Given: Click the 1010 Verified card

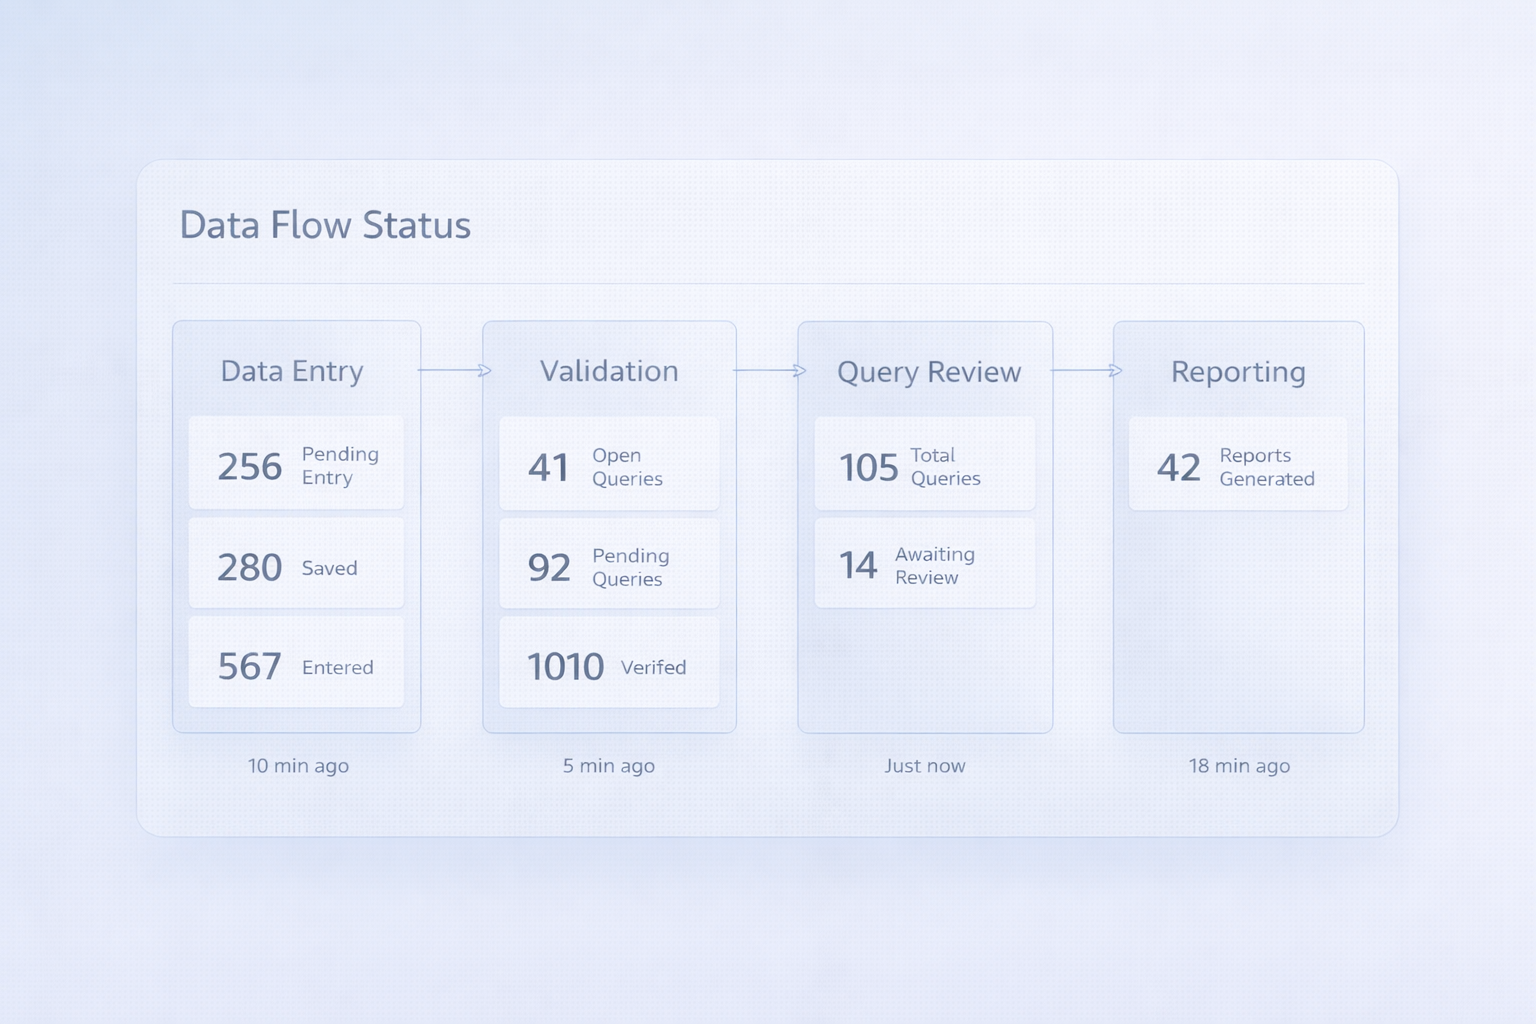Looking at the screenshot, I should coord(609,664).
